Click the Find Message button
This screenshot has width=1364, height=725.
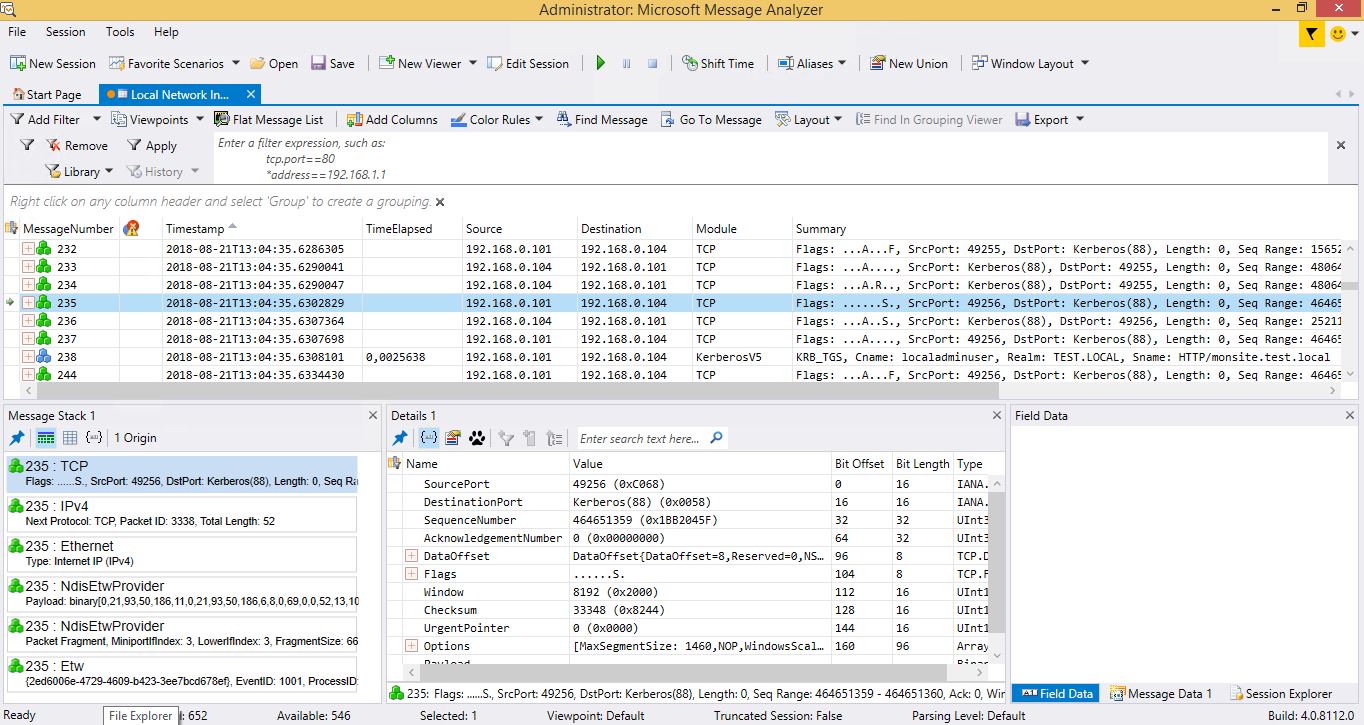tap(602, 119)
